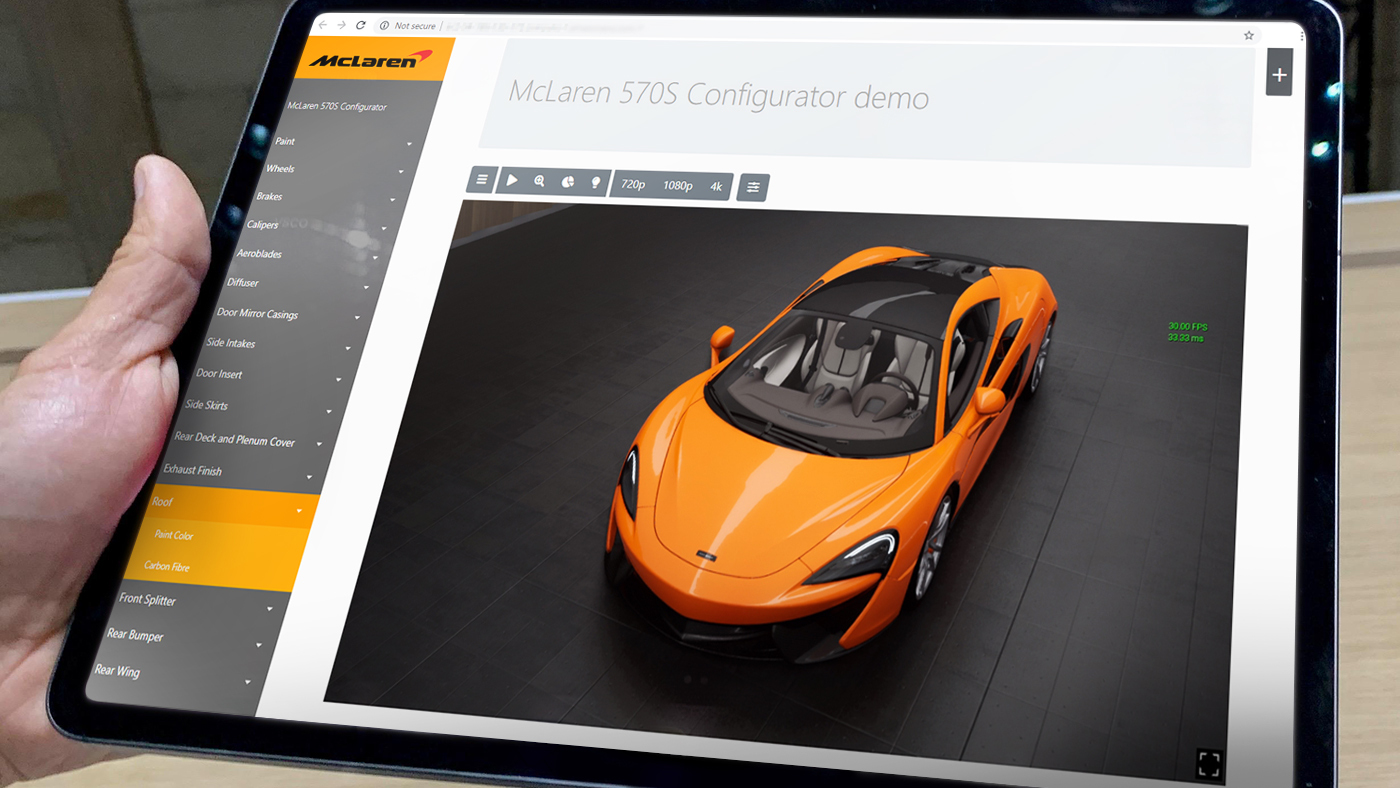The width and height of the screenshot is (1400, 788).
Task: Start playback with the play icon
Action: (x=512, y=180)
